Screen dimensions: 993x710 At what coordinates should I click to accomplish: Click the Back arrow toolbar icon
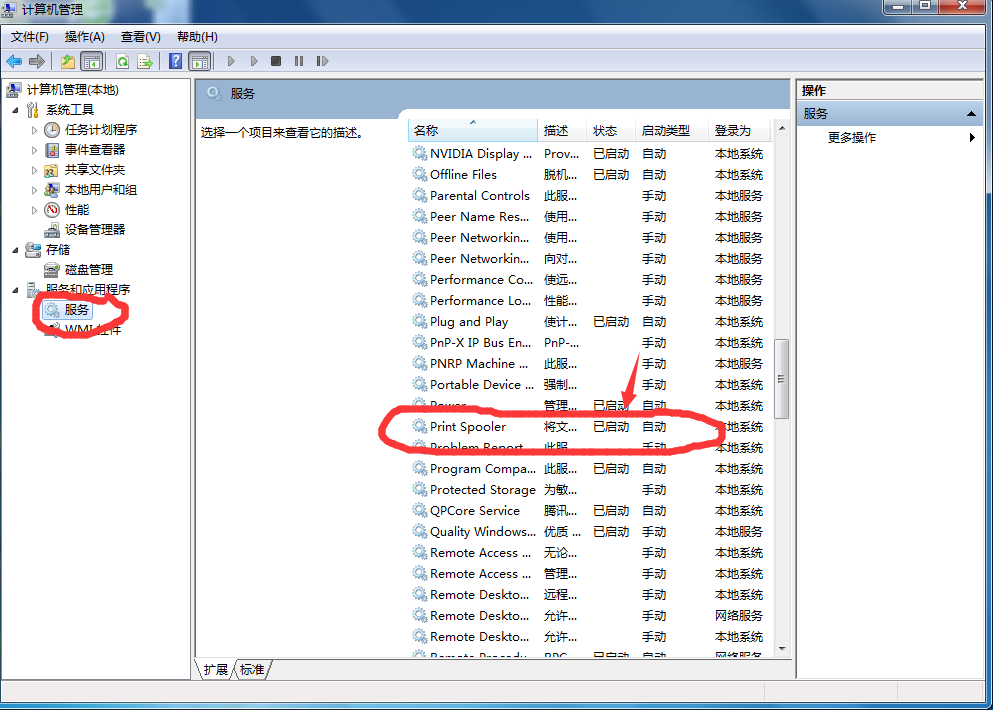click(x=14, y=61)
